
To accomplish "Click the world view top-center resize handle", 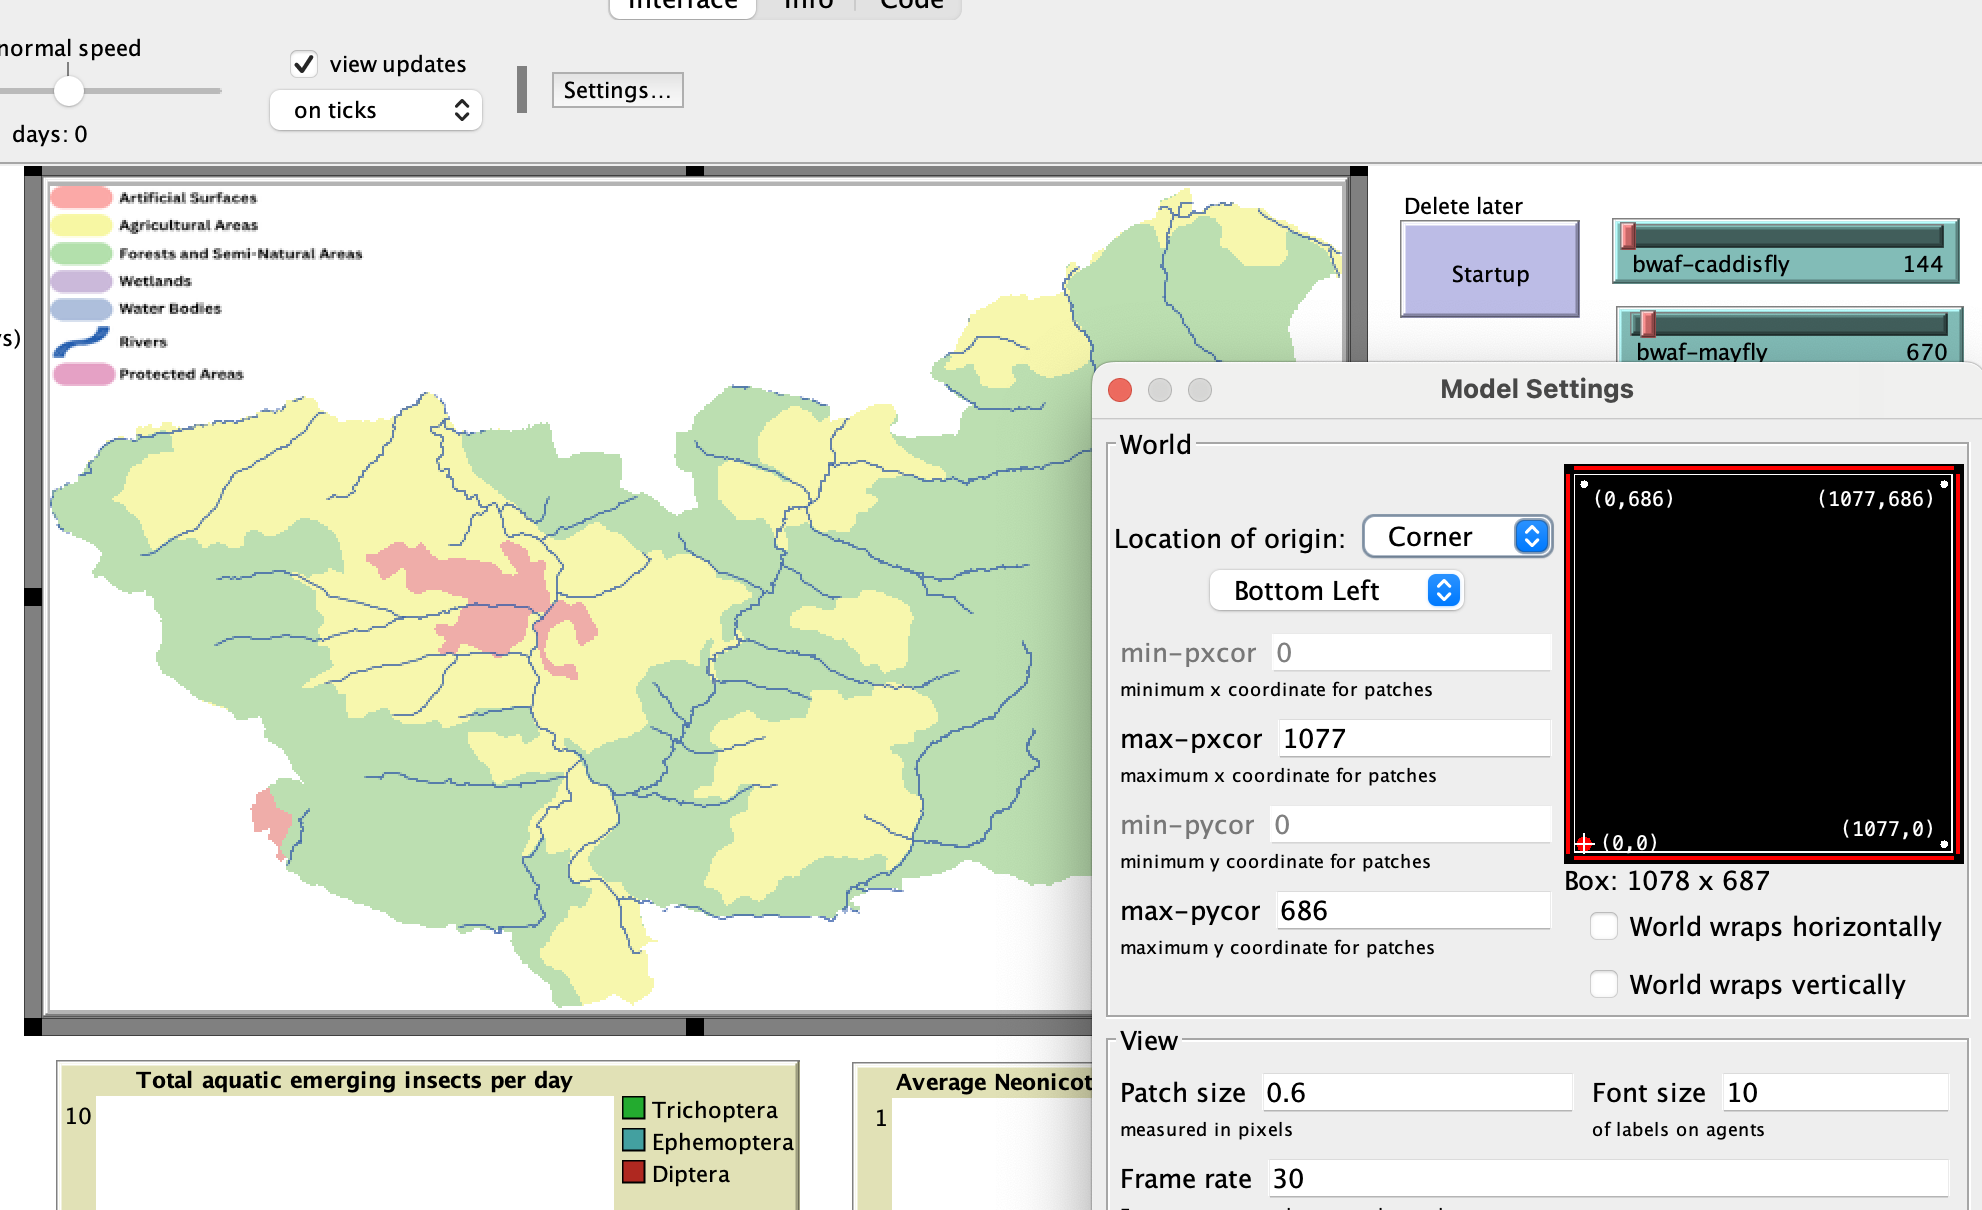I will tap(695, 171).
